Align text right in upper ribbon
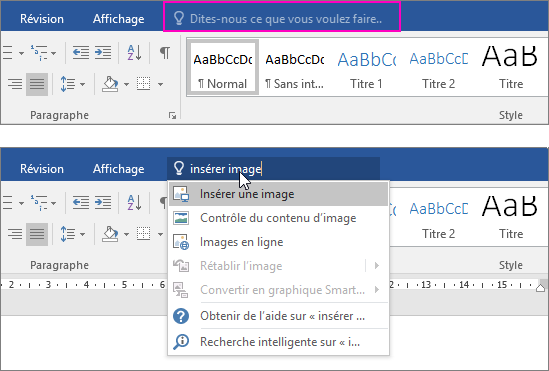The image size is (549, 371). coord(15,84)
